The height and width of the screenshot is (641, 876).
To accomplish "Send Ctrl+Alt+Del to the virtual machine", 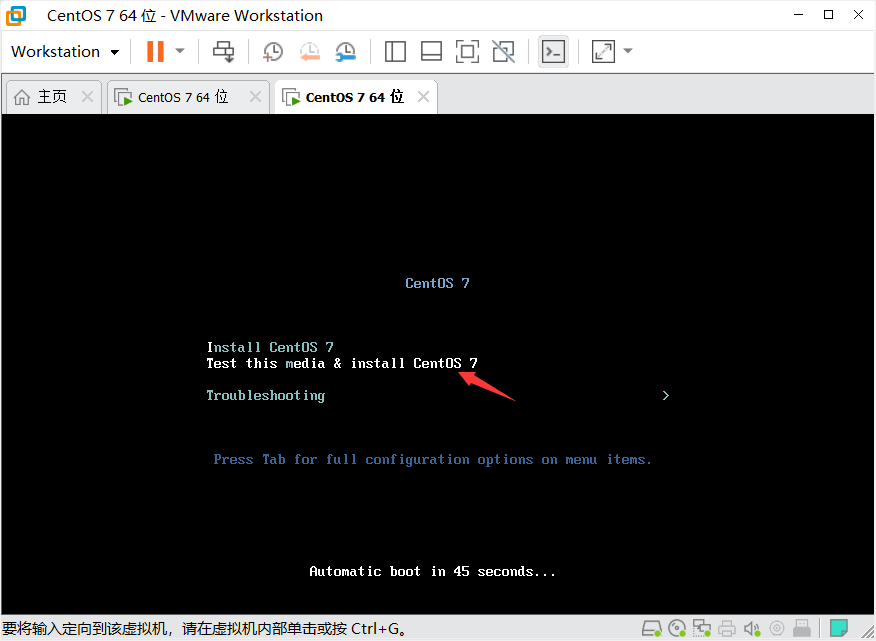I will [x=223, y=51].
